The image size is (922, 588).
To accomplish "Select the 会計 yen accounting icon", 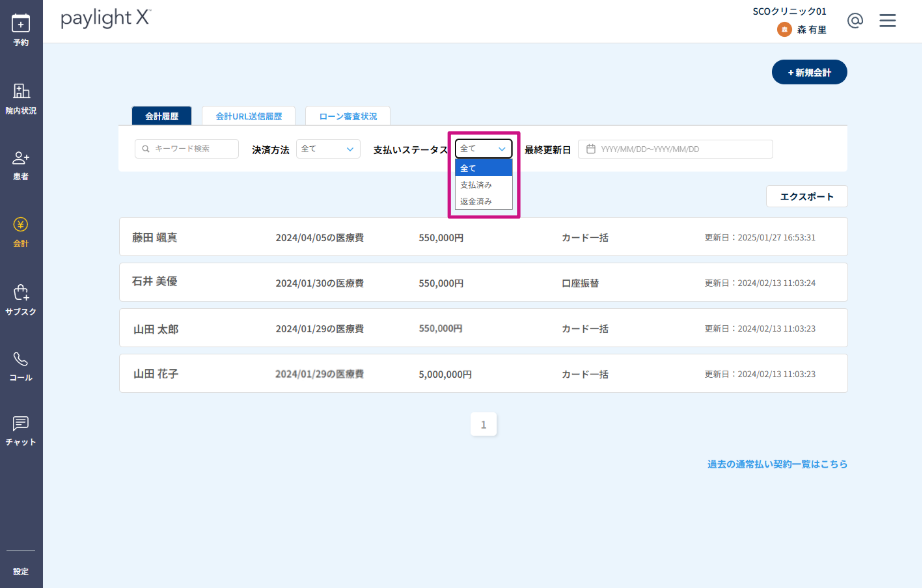I will tap(21, 232).
